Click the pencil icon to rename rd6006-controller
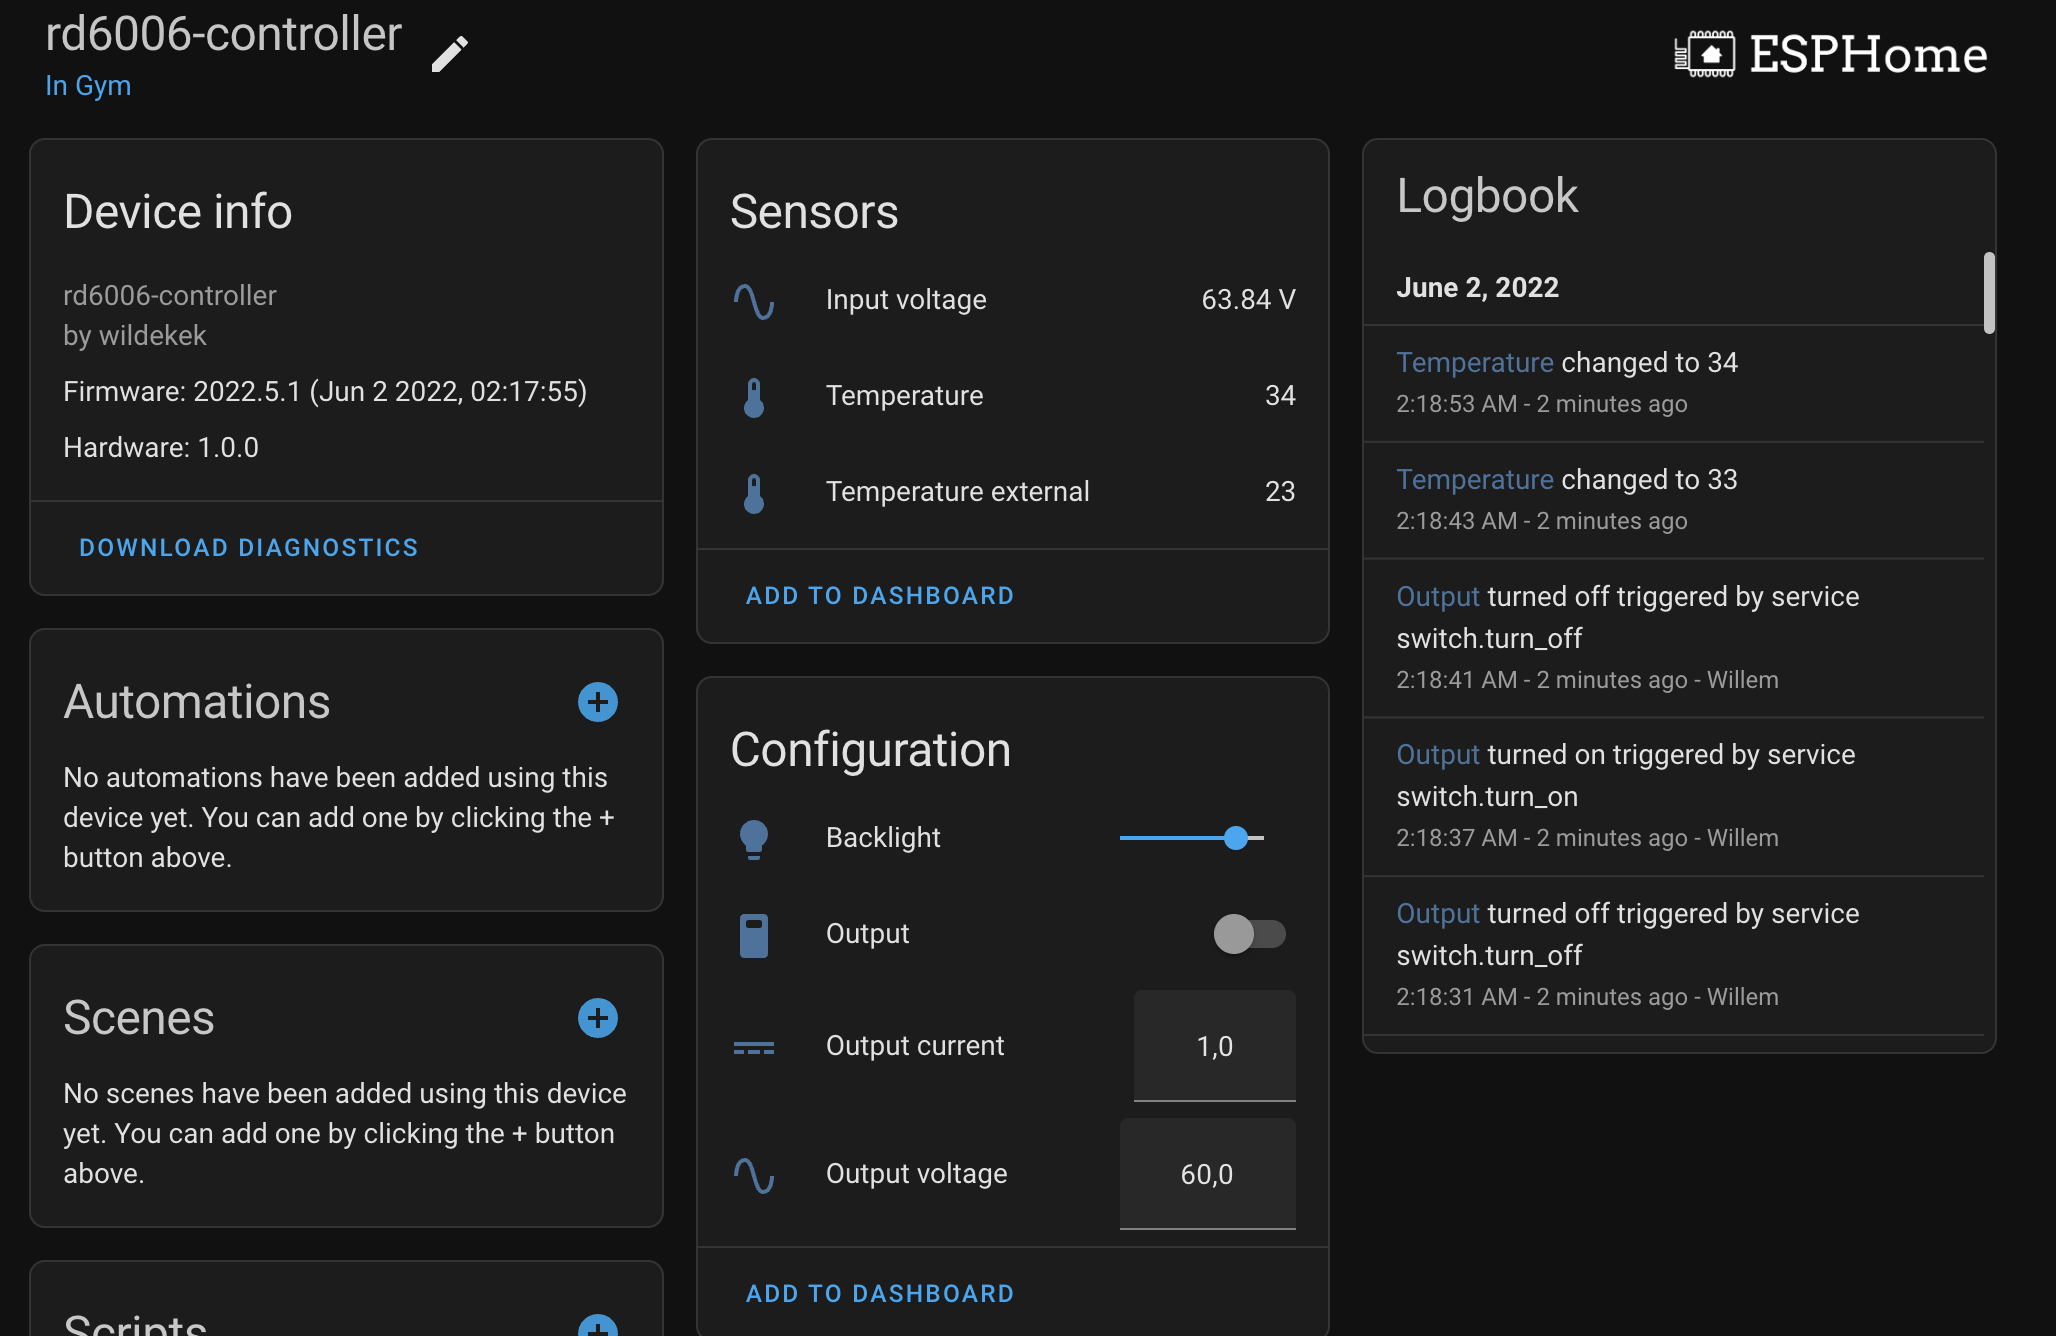This screenshot has height=1336, width=2056. 449,53
